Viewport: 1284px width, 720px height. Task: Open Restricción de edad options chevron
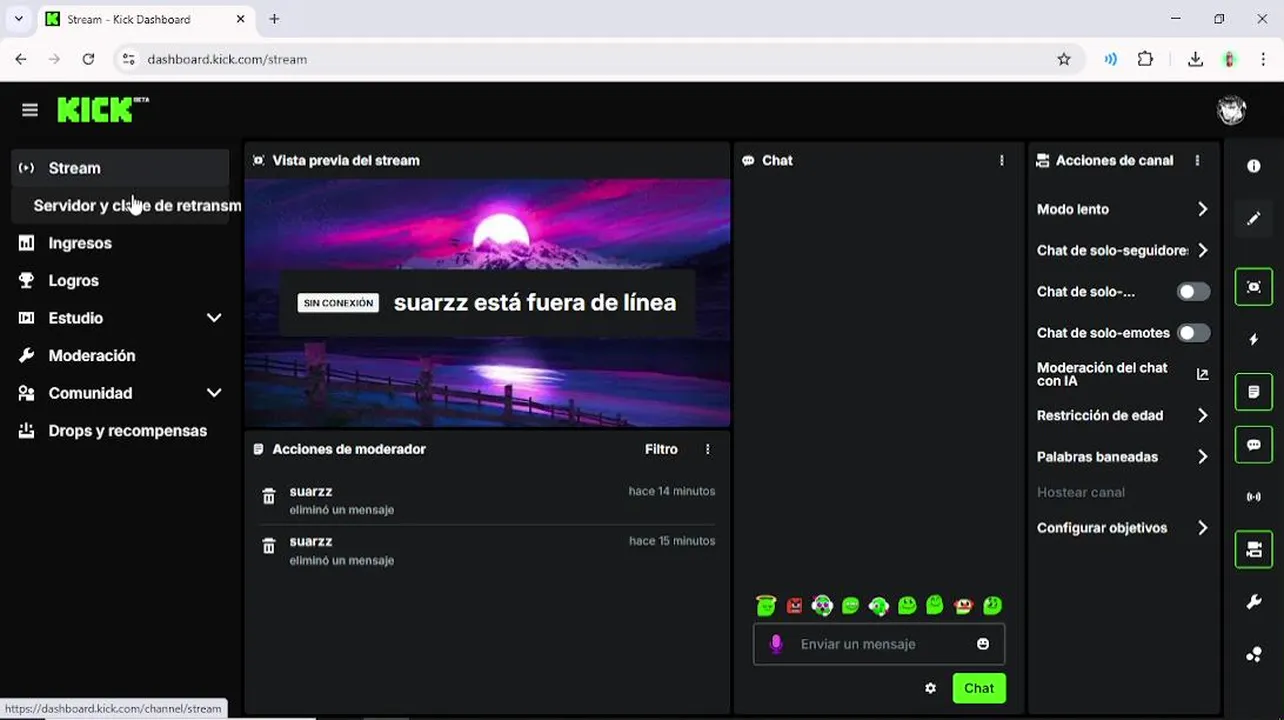pos(1203,415)
